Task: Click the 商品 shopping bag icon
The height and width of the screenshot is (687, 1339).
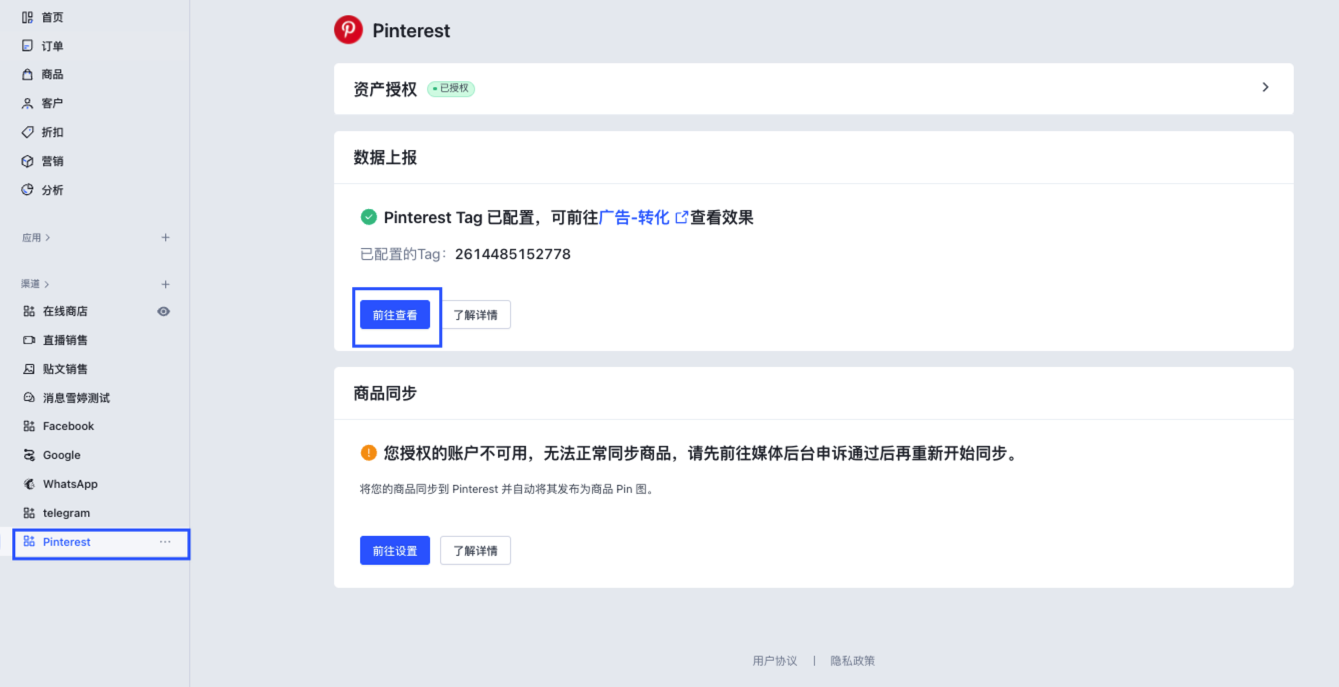Action: tap(28, 74)
